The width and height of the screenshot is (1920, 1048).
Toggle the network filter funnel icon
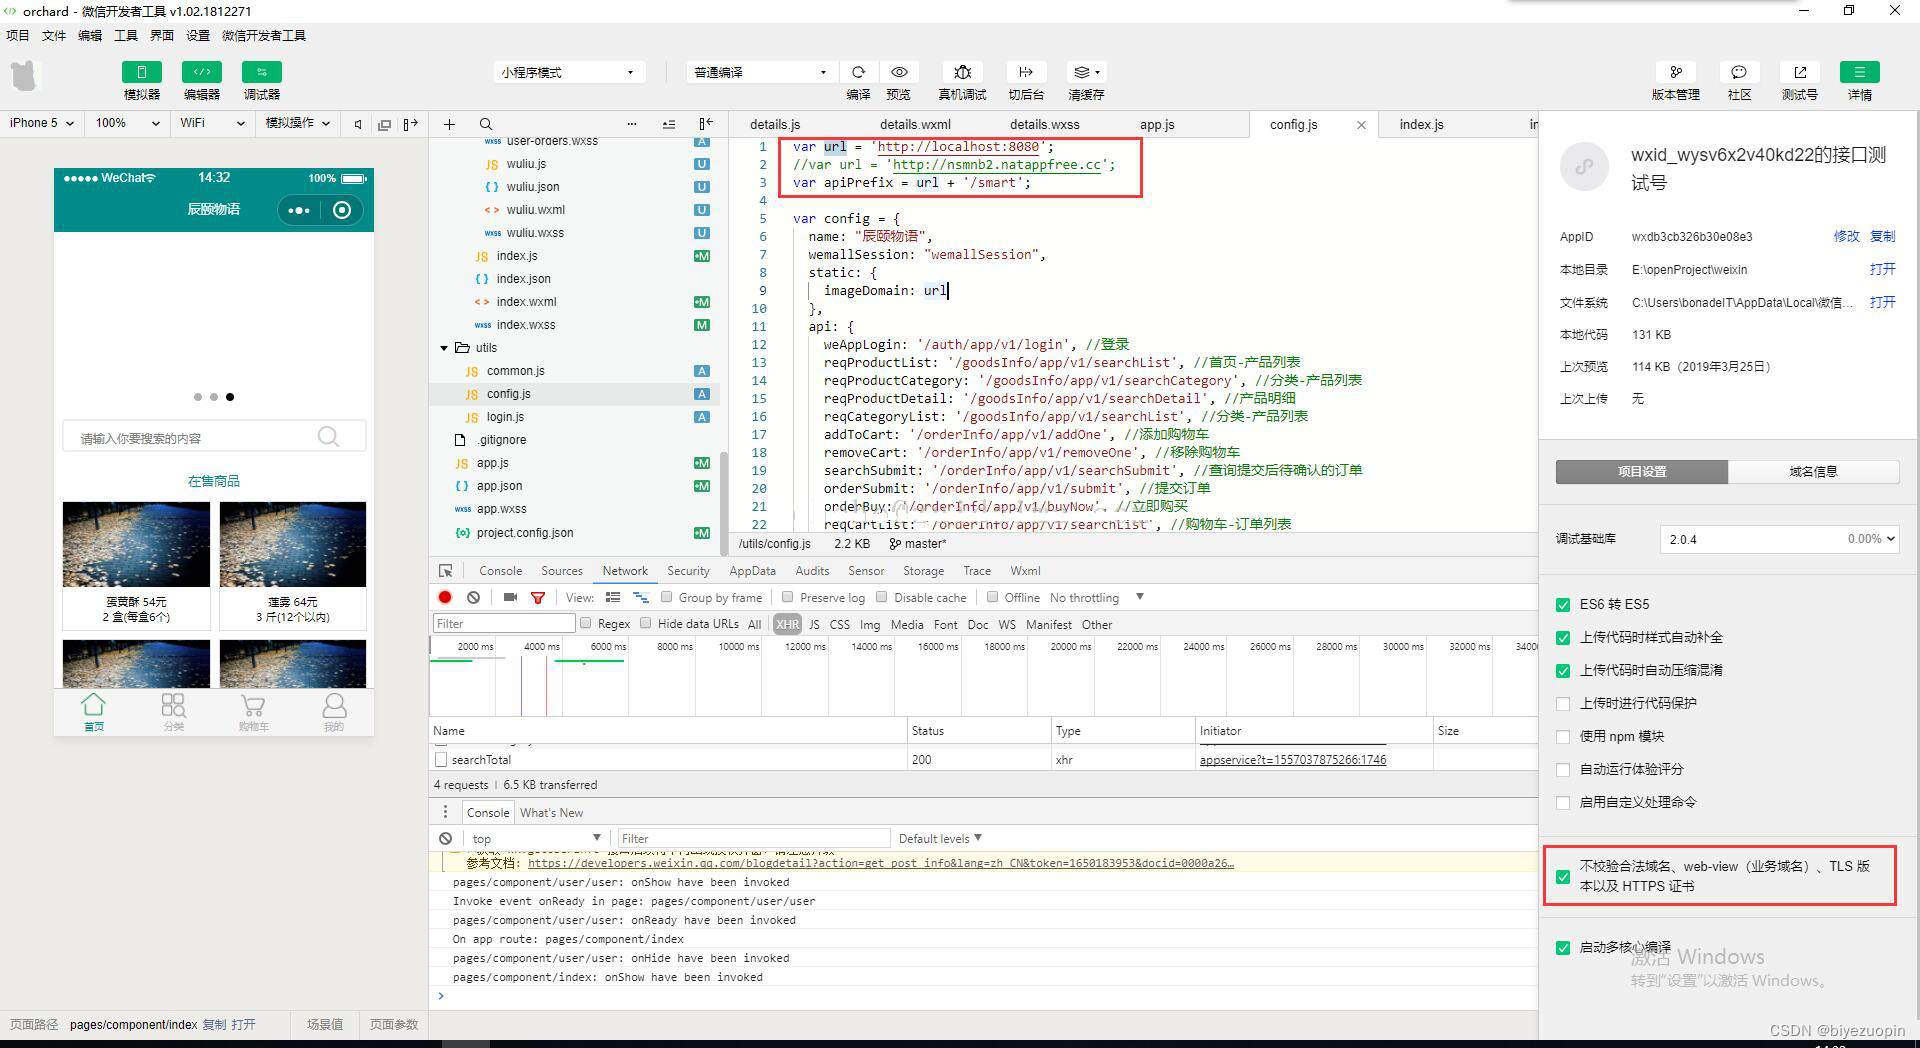[x=538, y=597]
